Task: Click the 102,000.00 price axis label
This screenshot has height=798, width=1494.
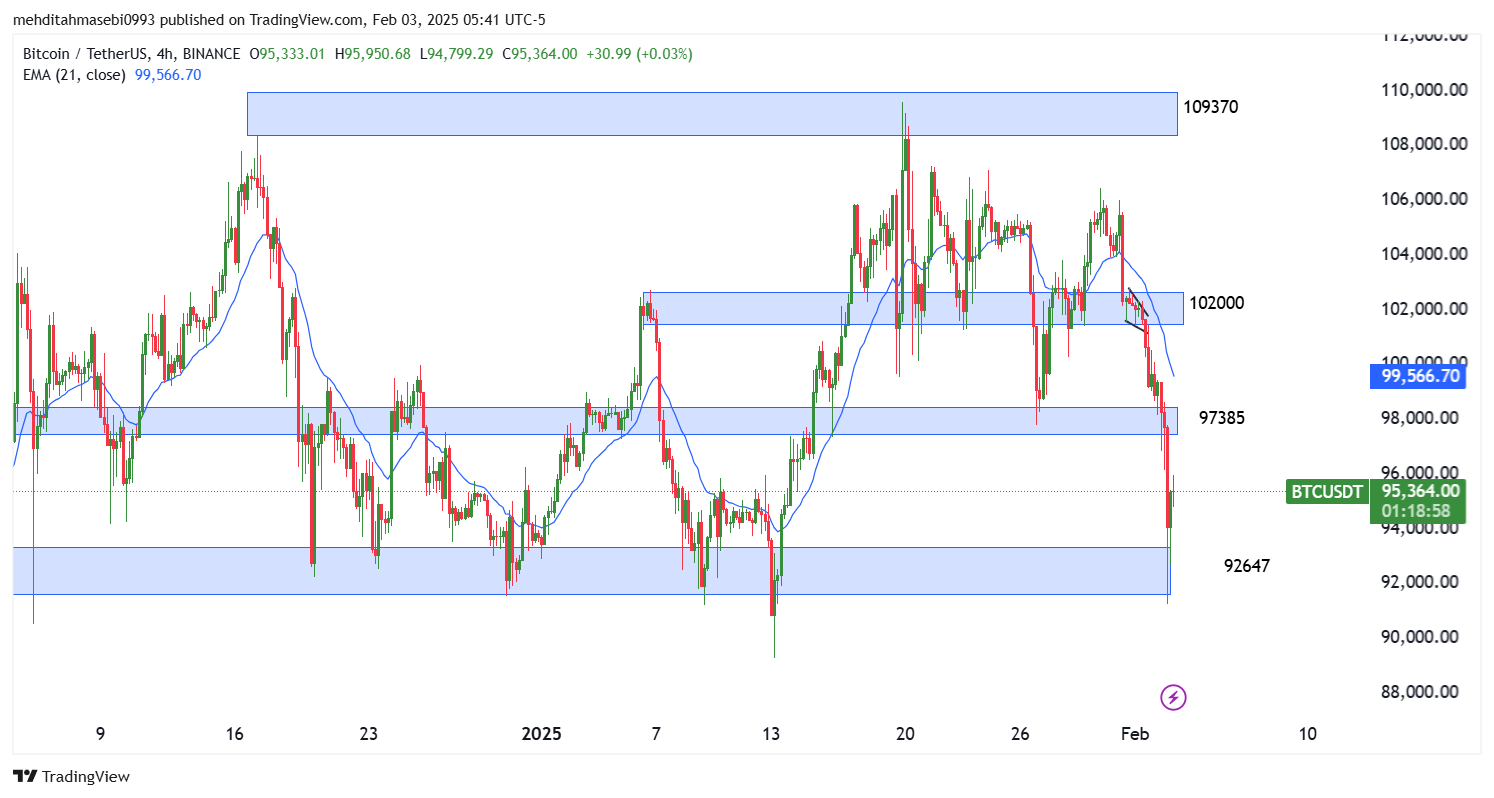Action: point(1424,308)
